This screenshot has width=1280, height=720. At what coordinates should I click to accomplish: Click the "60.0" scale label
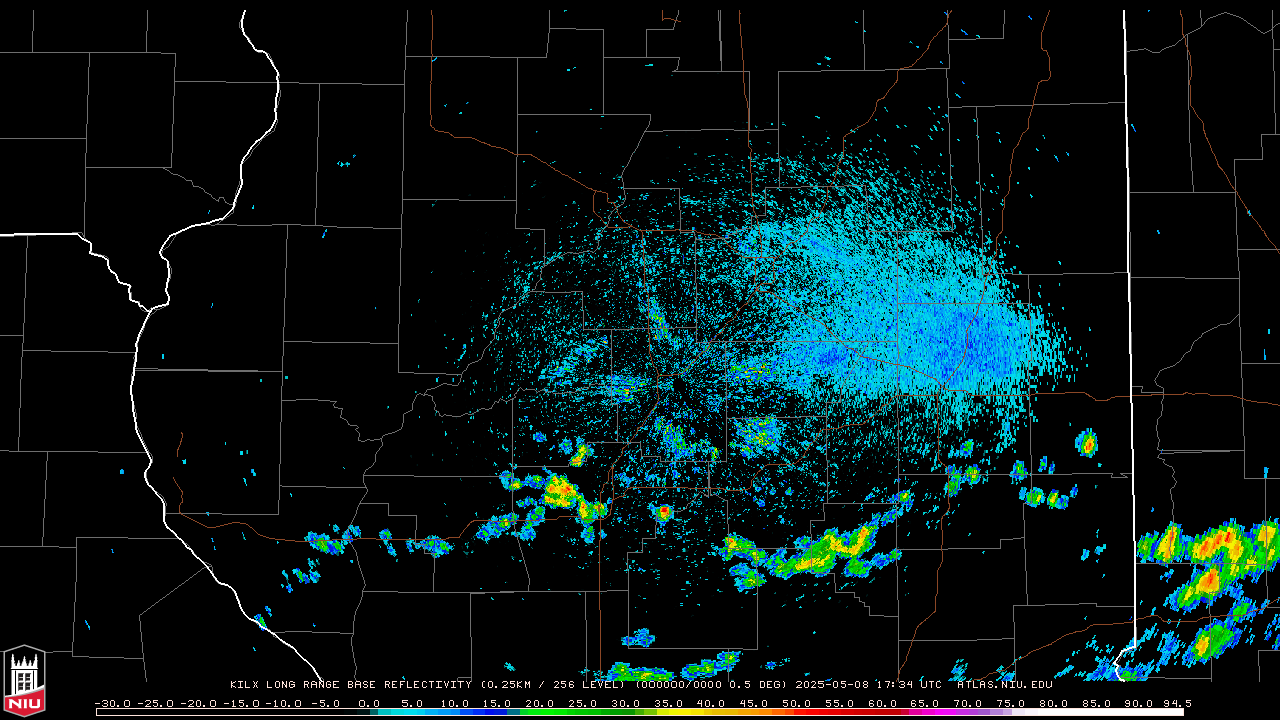(x=883, y=704)
